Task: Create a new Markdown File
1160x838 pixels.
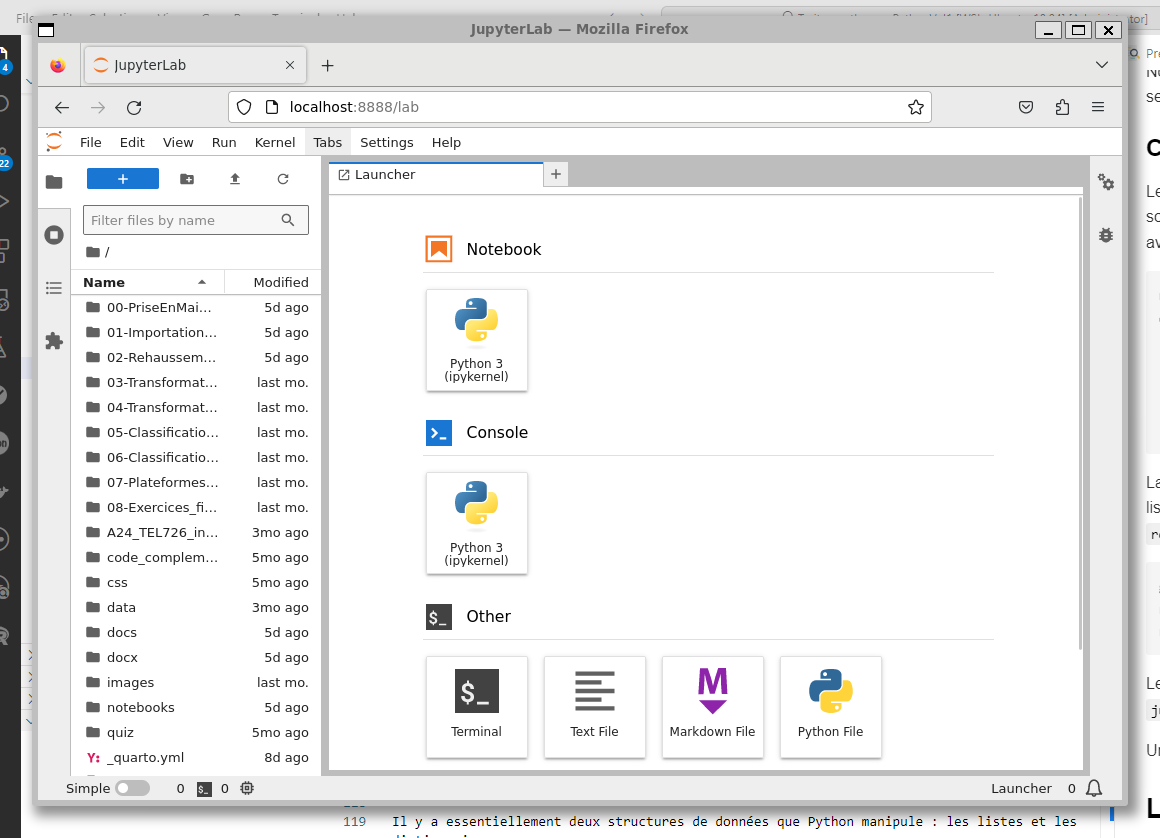Action: point(712,707)
